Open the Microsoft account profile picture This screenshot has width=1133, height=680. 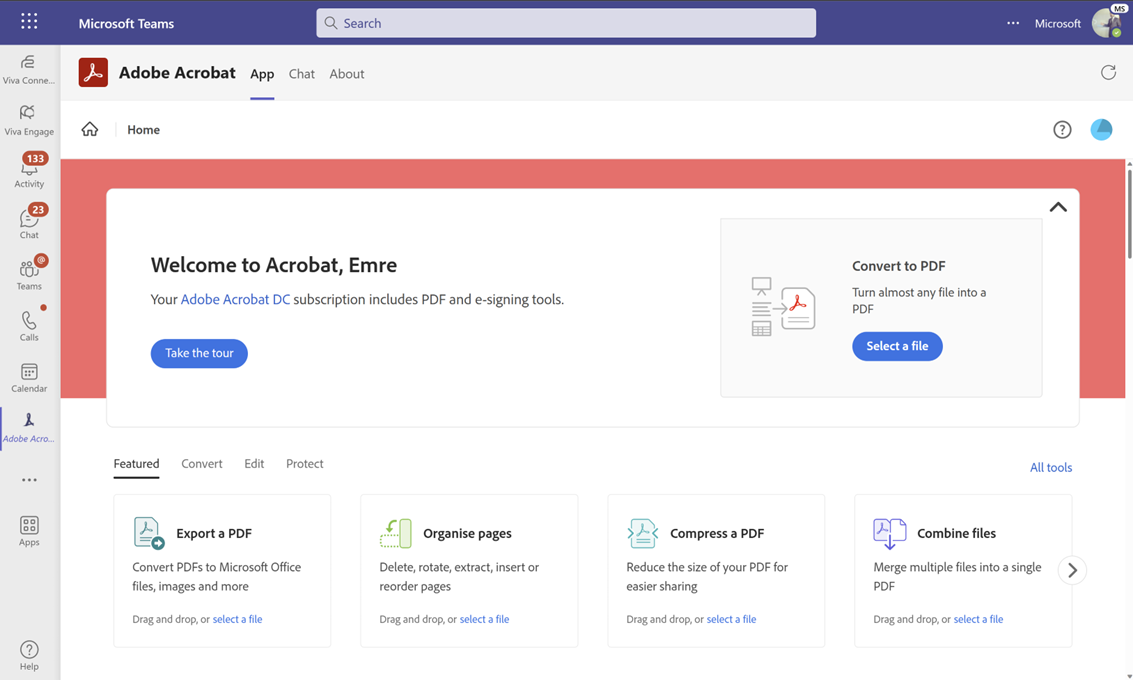point(1107,22)
